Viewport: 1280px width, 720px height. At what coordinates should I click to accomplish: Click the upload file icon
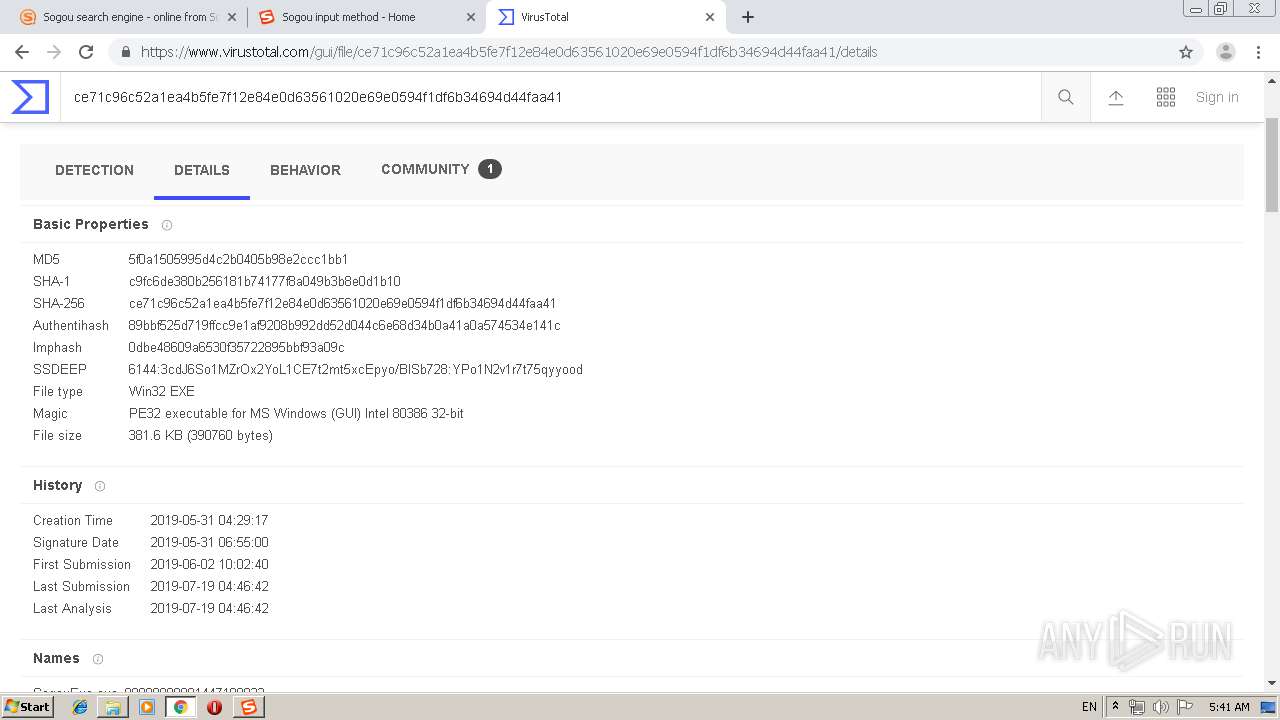click(x=1116, y=97)
